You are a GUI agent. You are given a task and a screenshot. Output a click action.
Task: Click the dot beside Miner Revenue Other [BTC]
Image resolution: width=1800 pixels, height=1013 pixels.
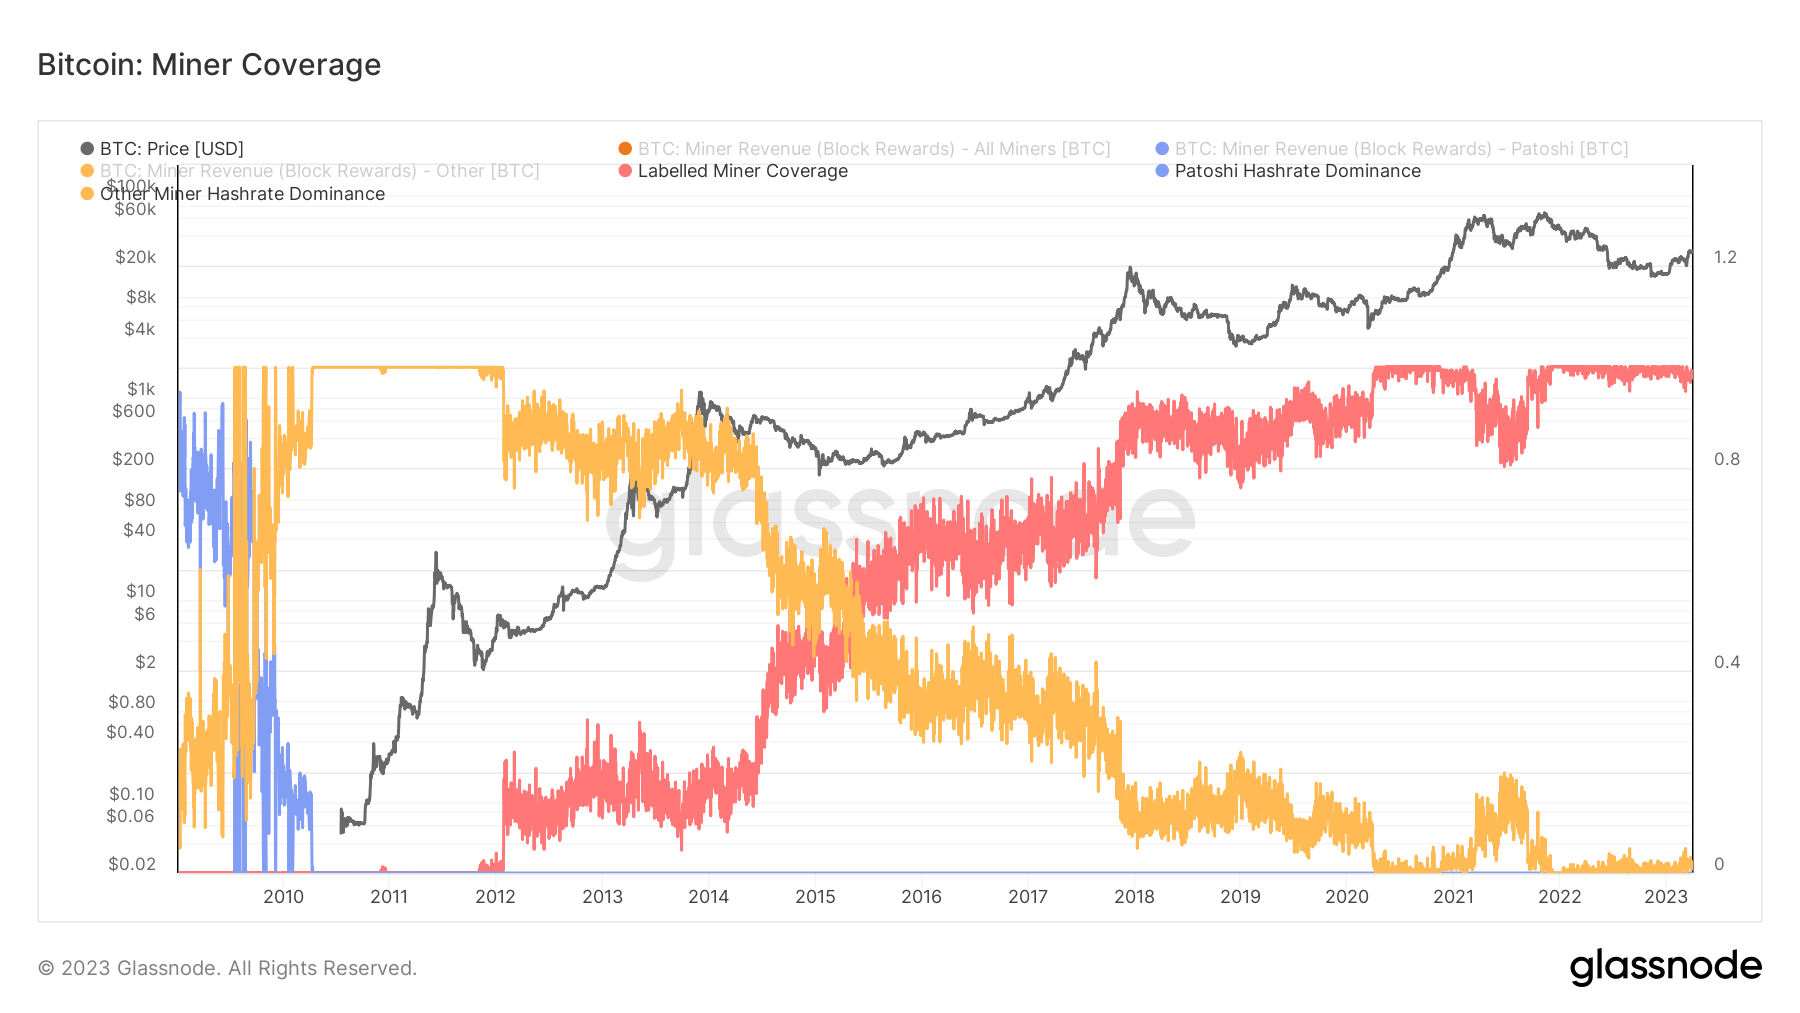click(87, 171)
